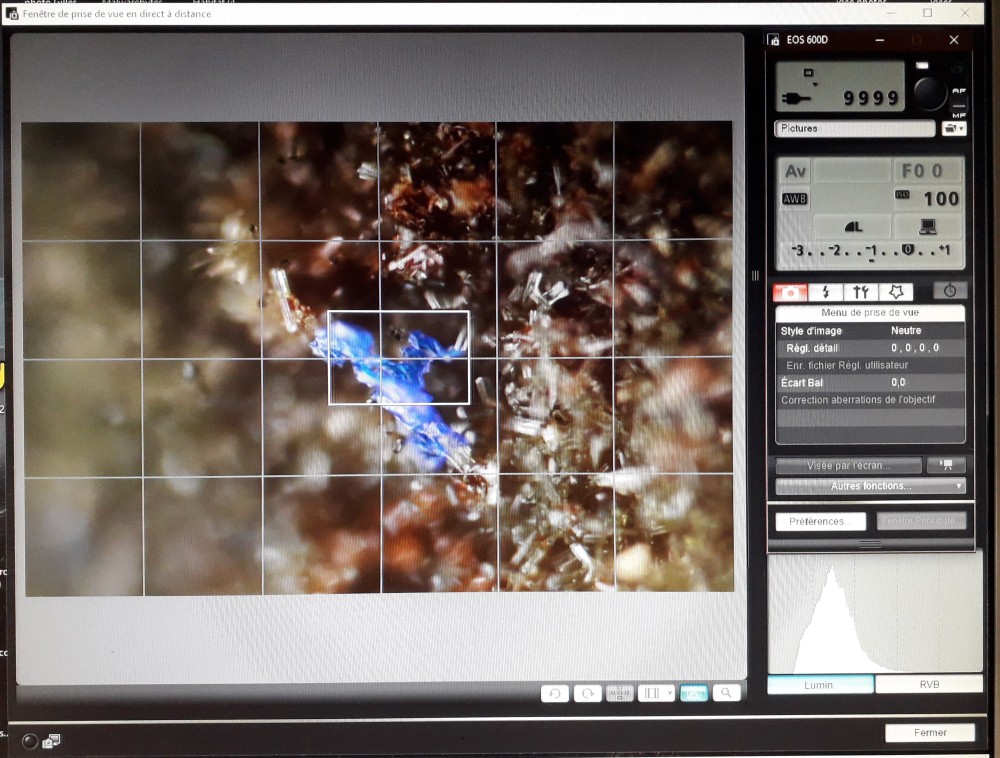Select the red camera shooting menu tab
The width and height of the screenshot is (1000, 758).
791,292
